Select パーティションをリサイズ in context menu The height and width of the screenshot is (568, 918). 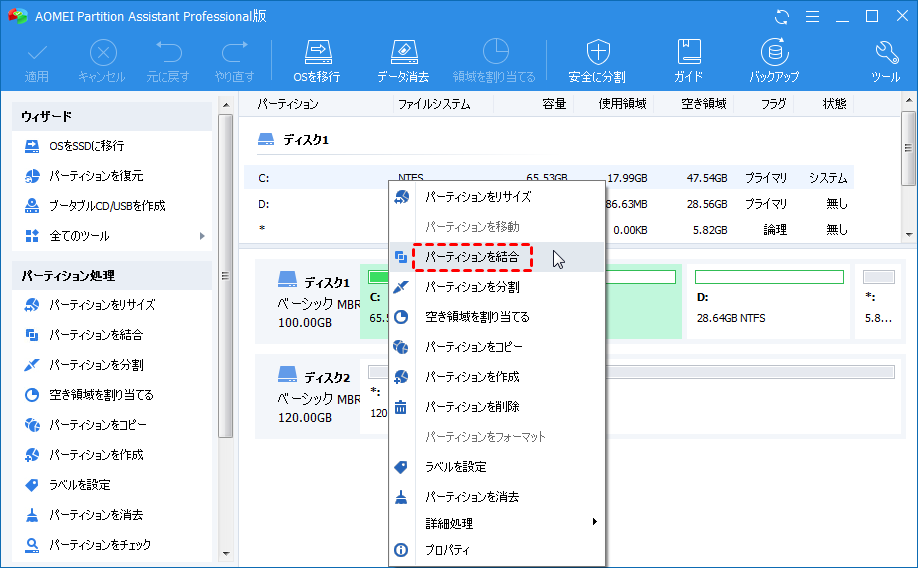coord(497,197)
